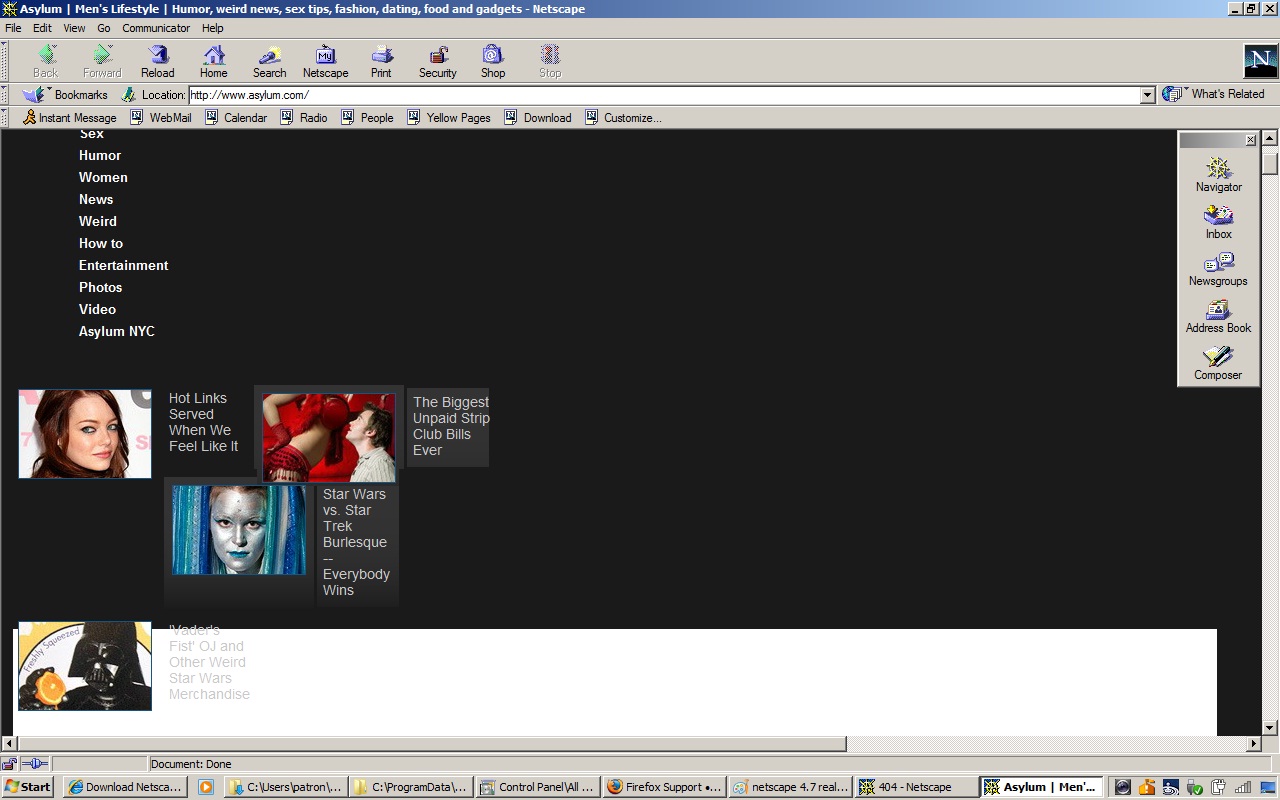Open the Search toolbar button
The image size is (1280, 800).
pyautogui.click(x=269, y=61)
